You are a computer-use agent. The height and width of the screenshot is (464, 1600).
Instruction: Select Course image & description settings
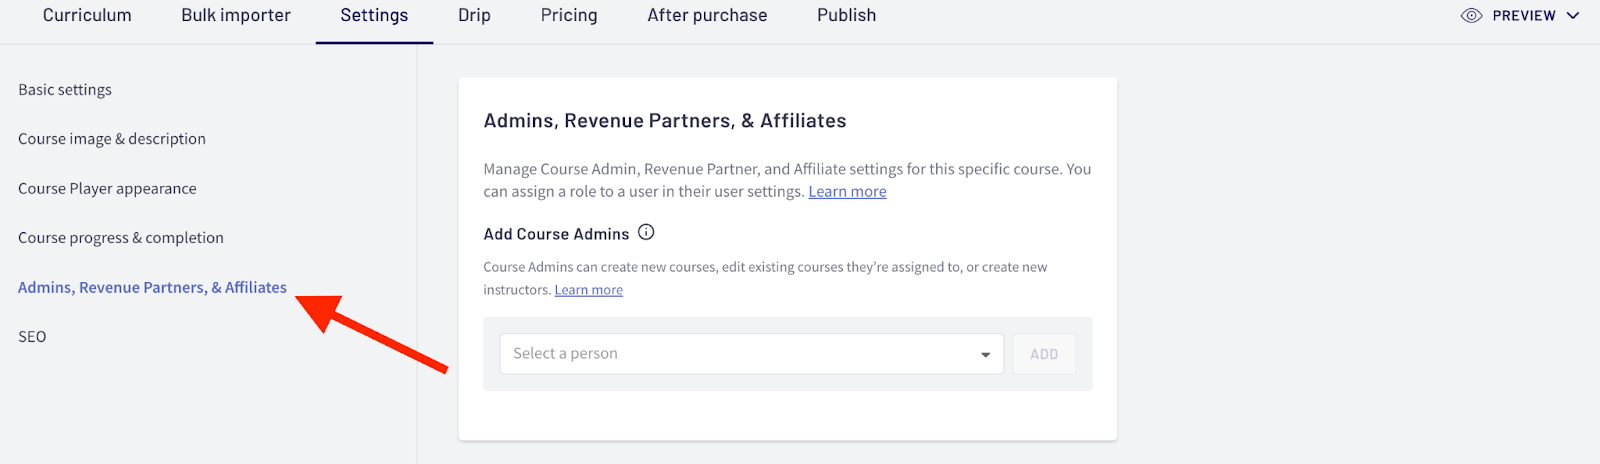point(112,138)
